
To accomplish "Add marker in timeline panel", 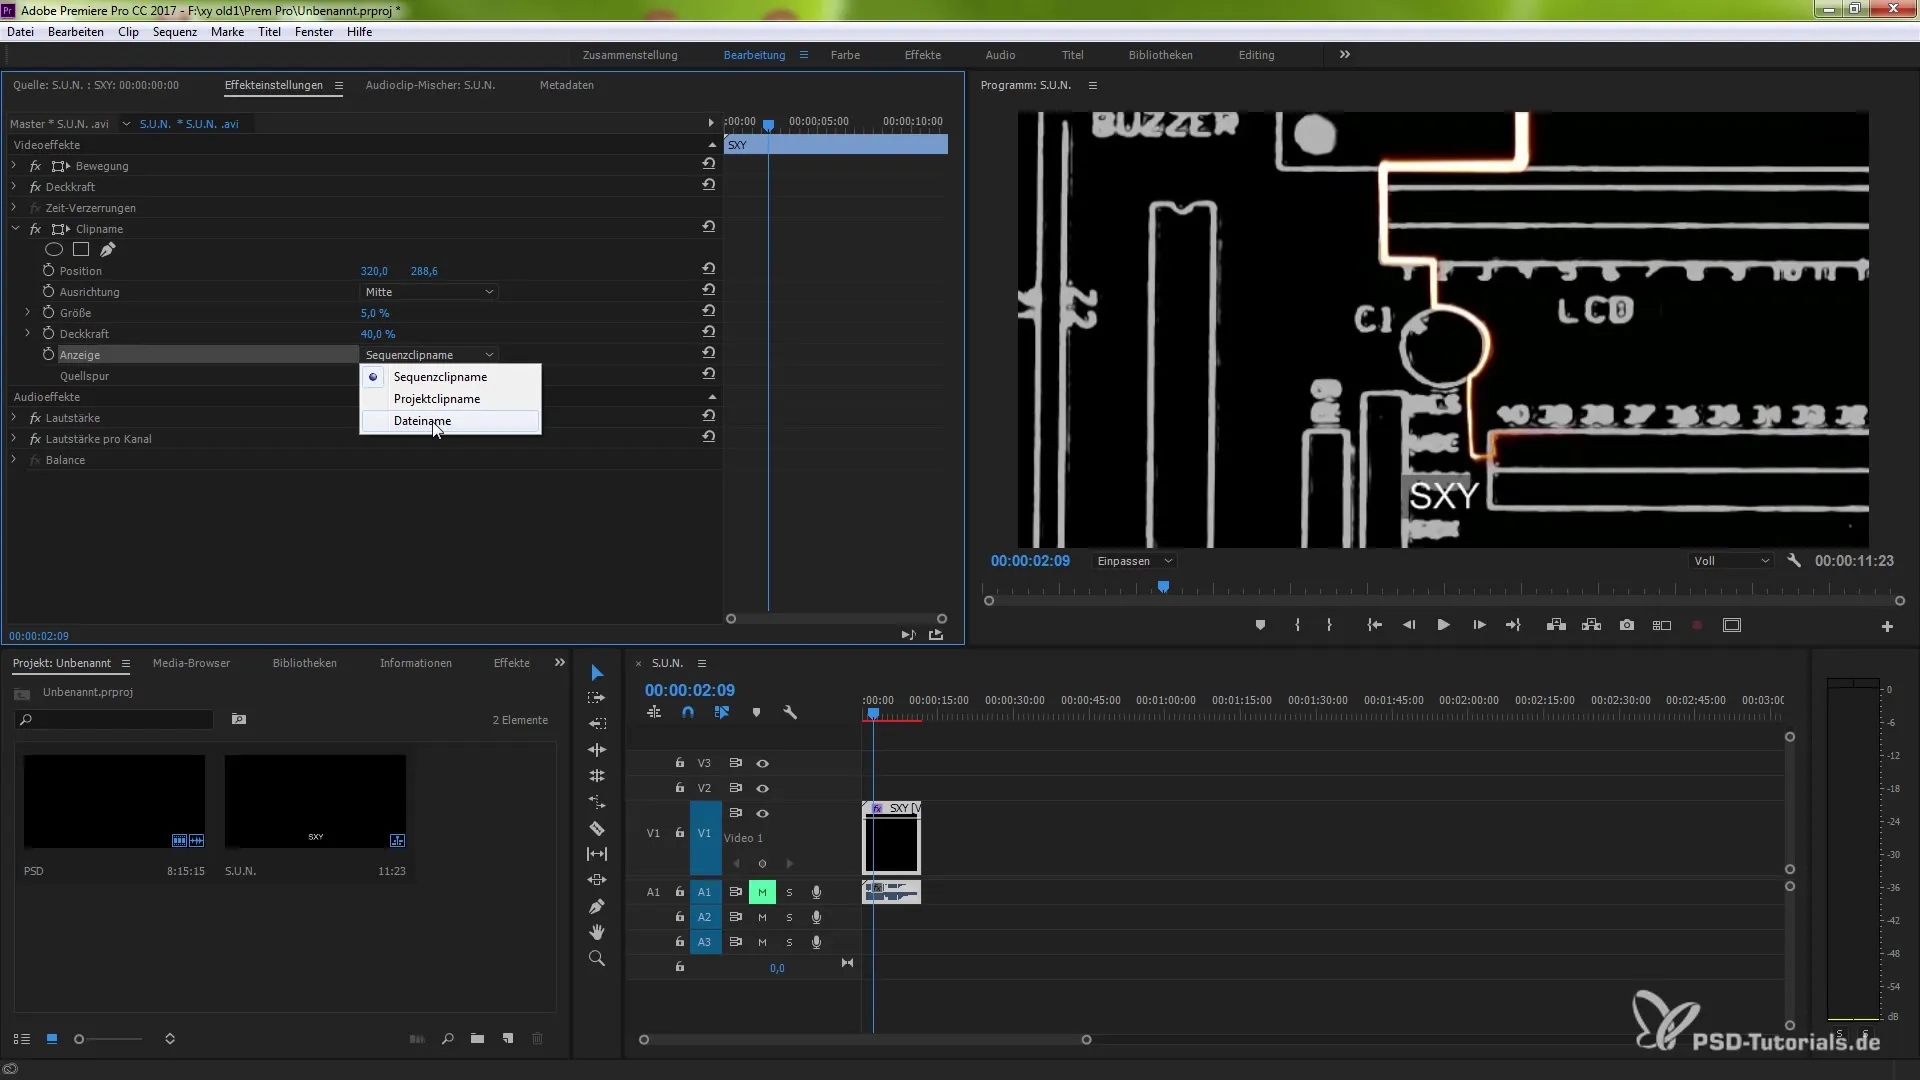I will tap(756, 712).
